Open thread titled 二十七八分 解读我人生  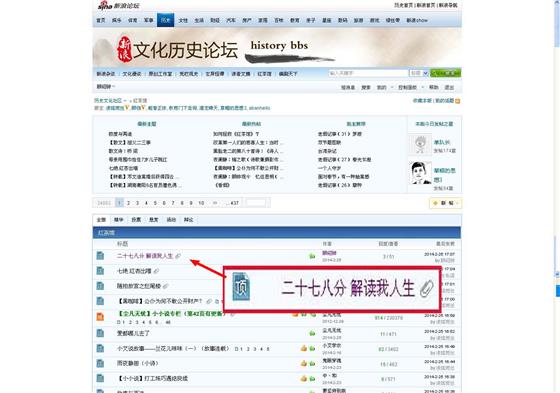pyautogui.click(x=145, y=256)
